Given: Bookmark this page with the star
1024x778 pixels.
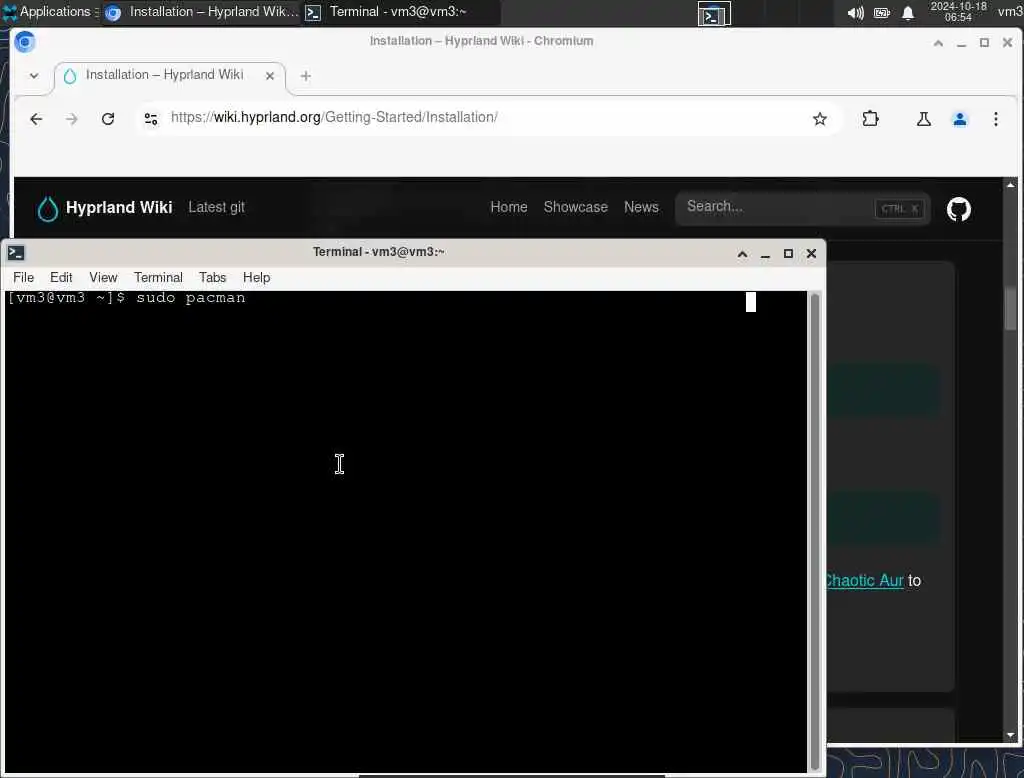Looking at the screenshot, I should [x=820, y=118].
